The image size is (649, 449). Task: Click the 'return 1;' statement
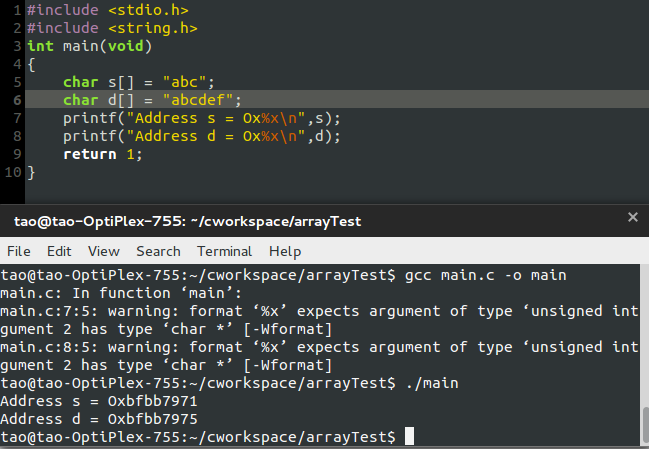[103, 154]
